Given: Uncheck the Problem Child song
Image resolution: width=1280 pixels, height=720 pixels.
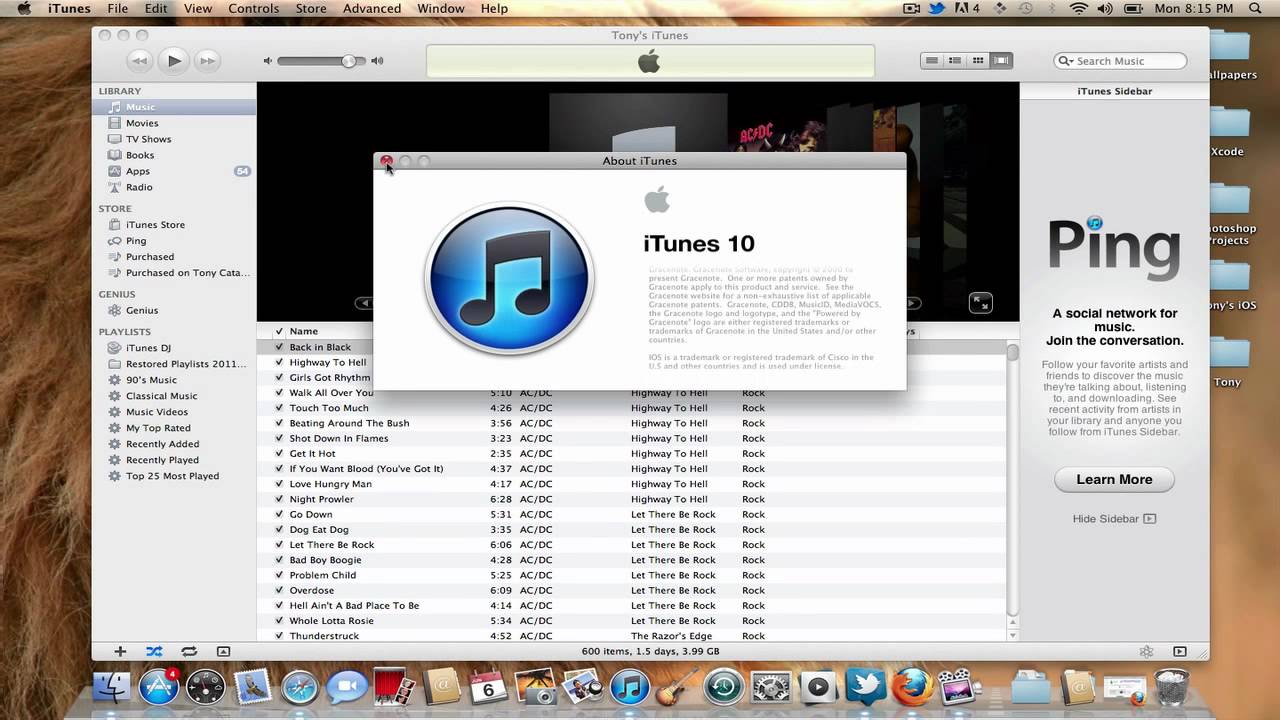Looking at the screenshot, I should click(x=279, y=575).
